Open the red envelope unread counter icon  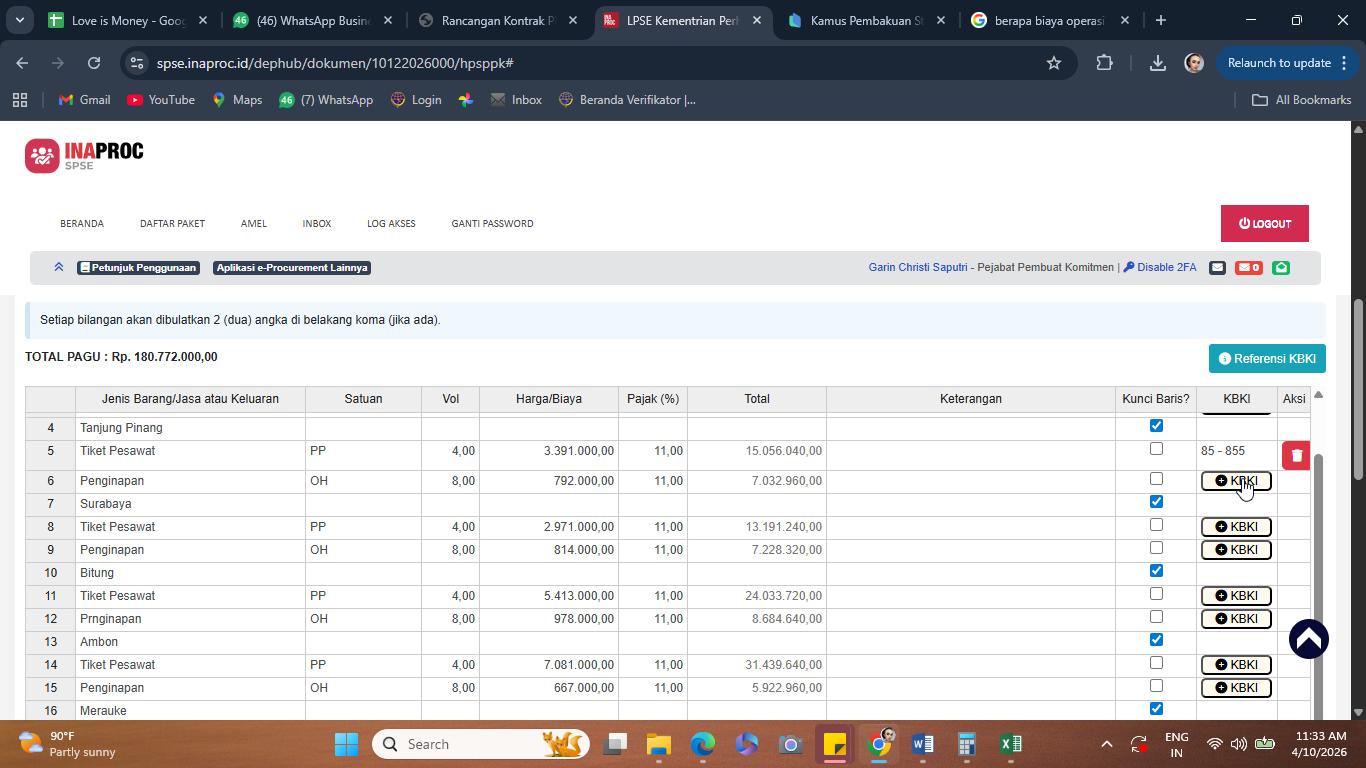[x=1248, y=268]
